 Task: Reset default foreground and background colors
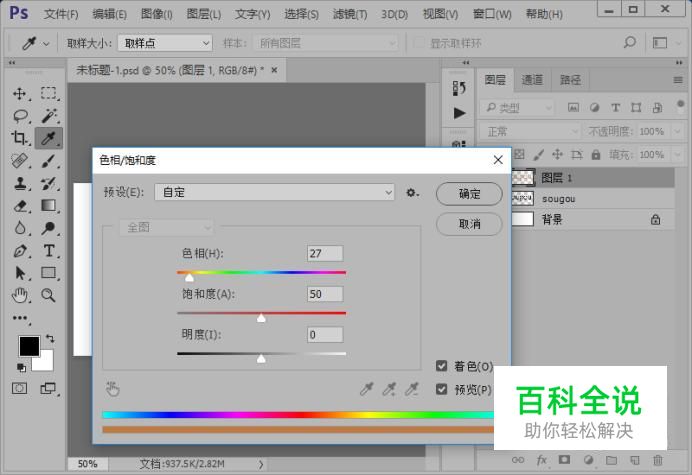click(21, 367)
